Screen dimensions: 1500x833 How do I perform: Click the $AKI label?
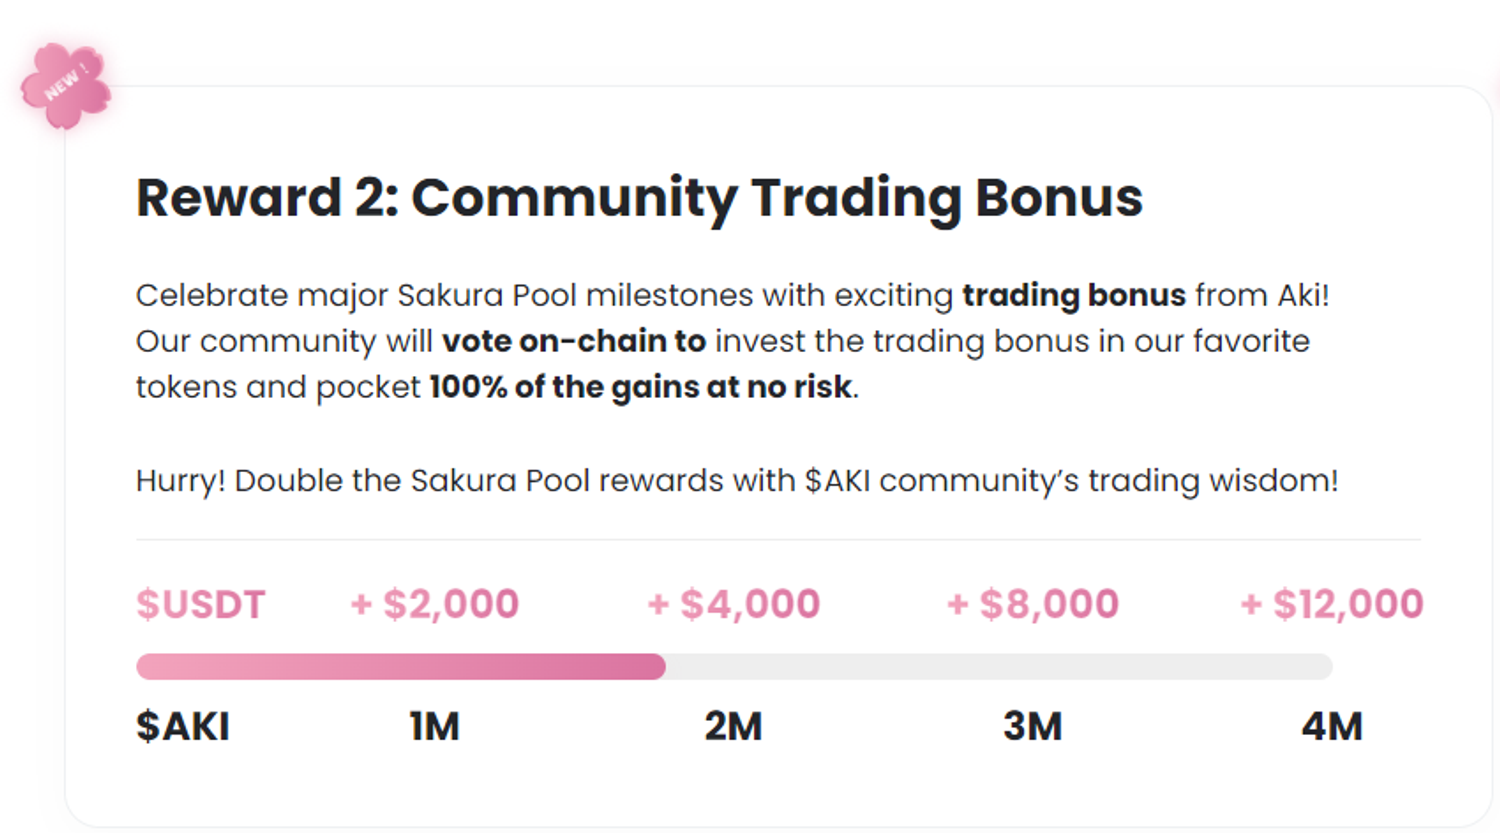[x=183, y=726]
